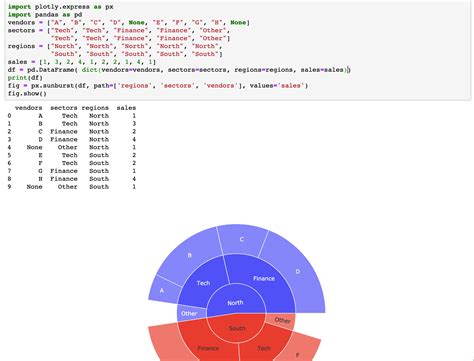Viewport: 474px width, 361px height.
Task: Click the North center segment of sunburst
Action: click(236, 299)
